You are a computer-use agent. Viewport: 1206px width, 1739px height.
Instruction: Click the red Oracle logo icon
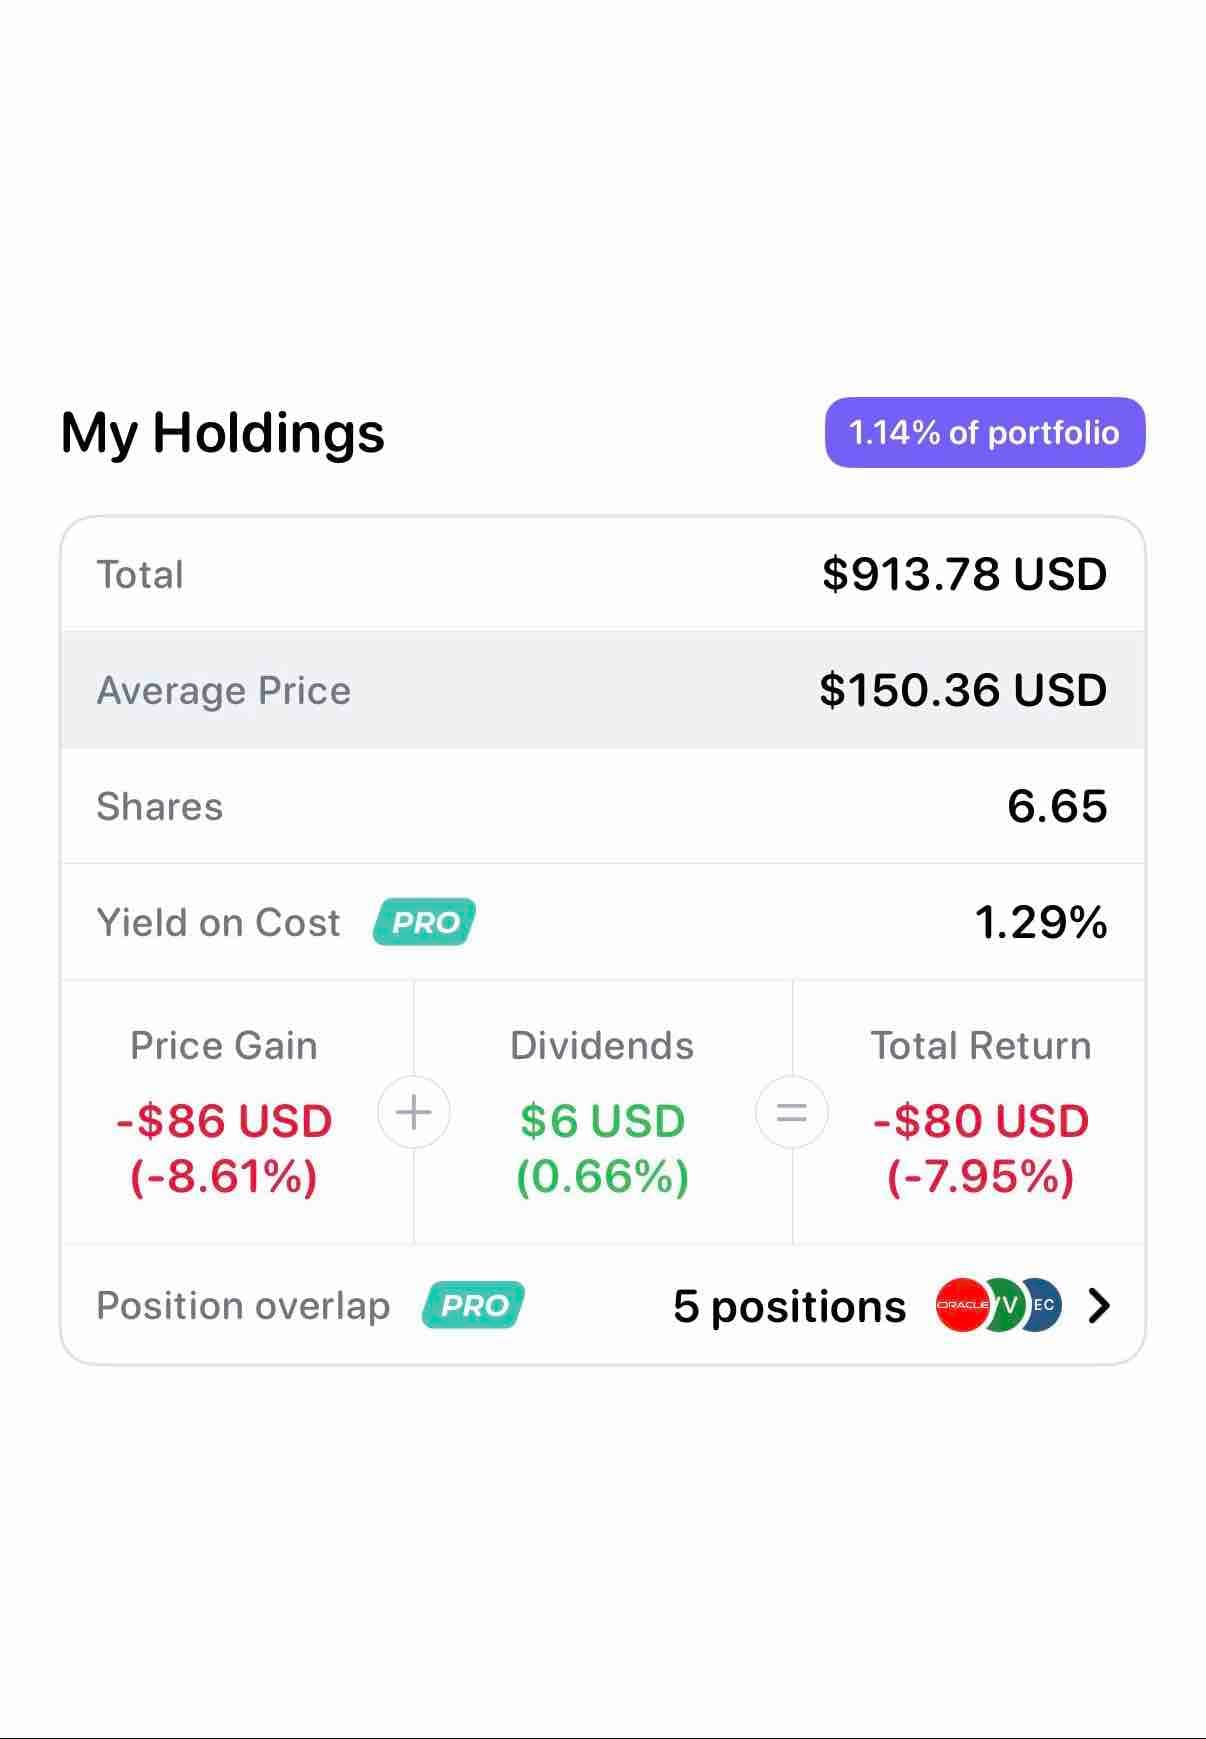coord(961,1305)
